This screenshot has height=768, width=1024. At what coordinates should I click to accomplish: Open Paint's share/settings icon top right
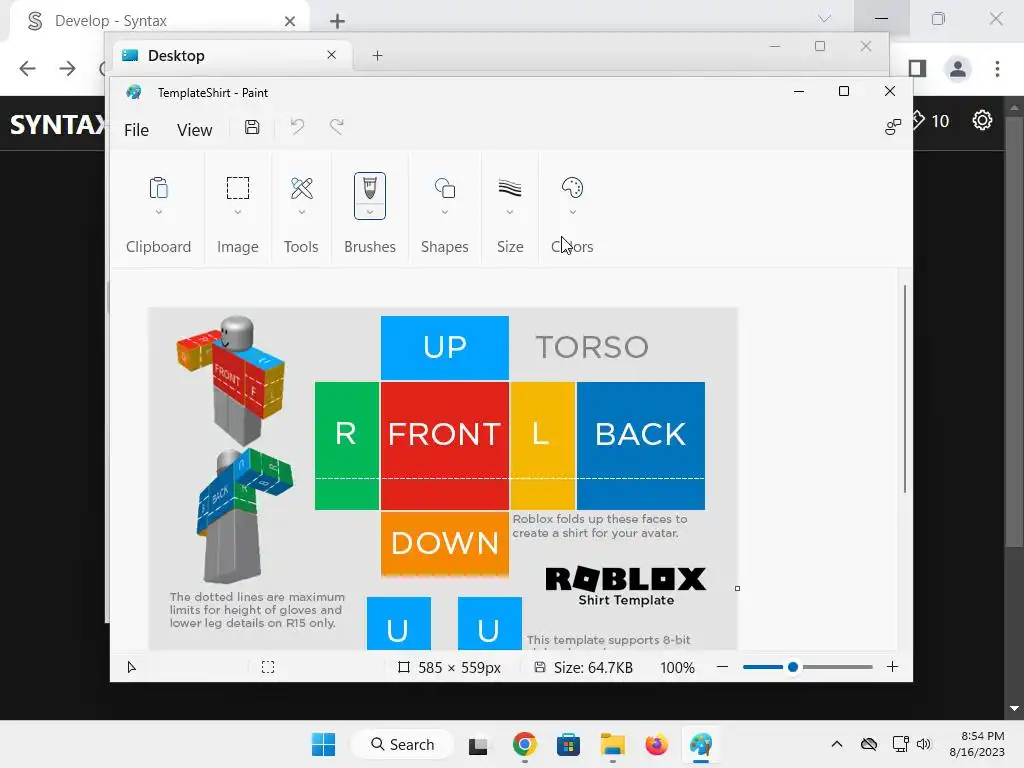coord(893,127)
